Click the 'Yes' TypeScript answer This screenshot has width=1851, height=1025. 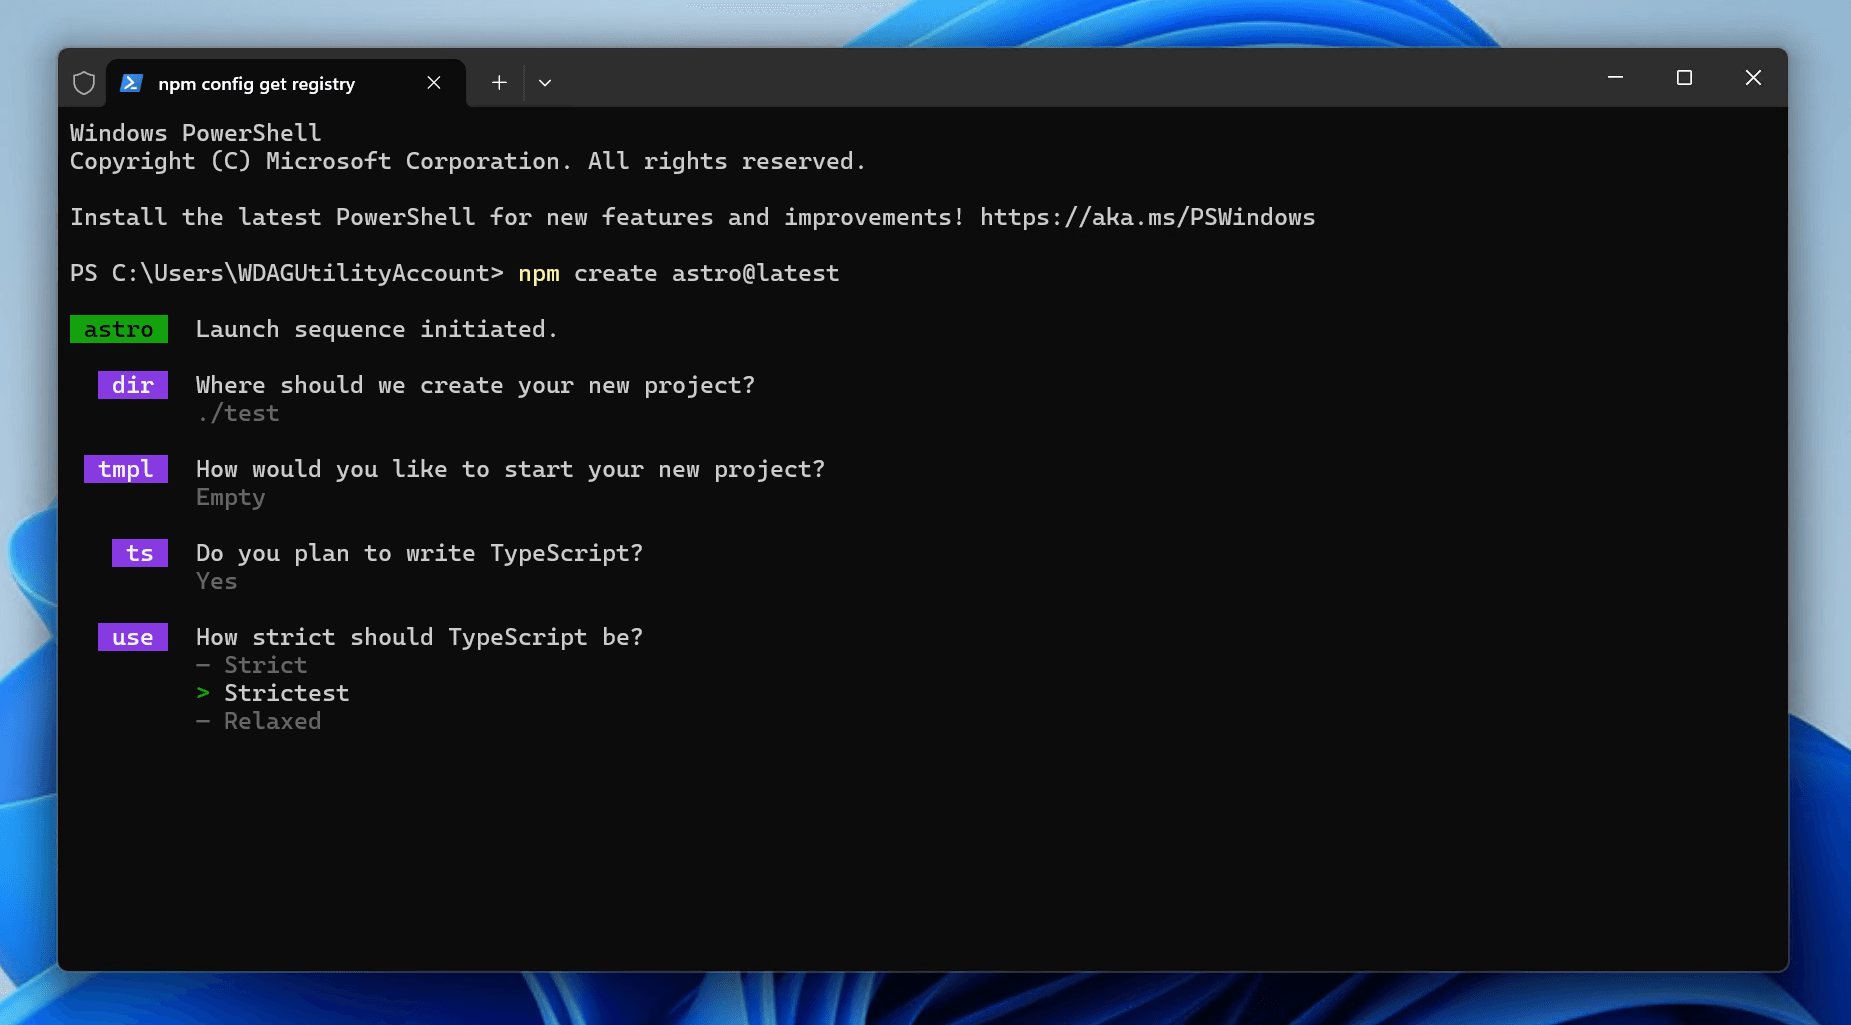(x=217, y=581)
